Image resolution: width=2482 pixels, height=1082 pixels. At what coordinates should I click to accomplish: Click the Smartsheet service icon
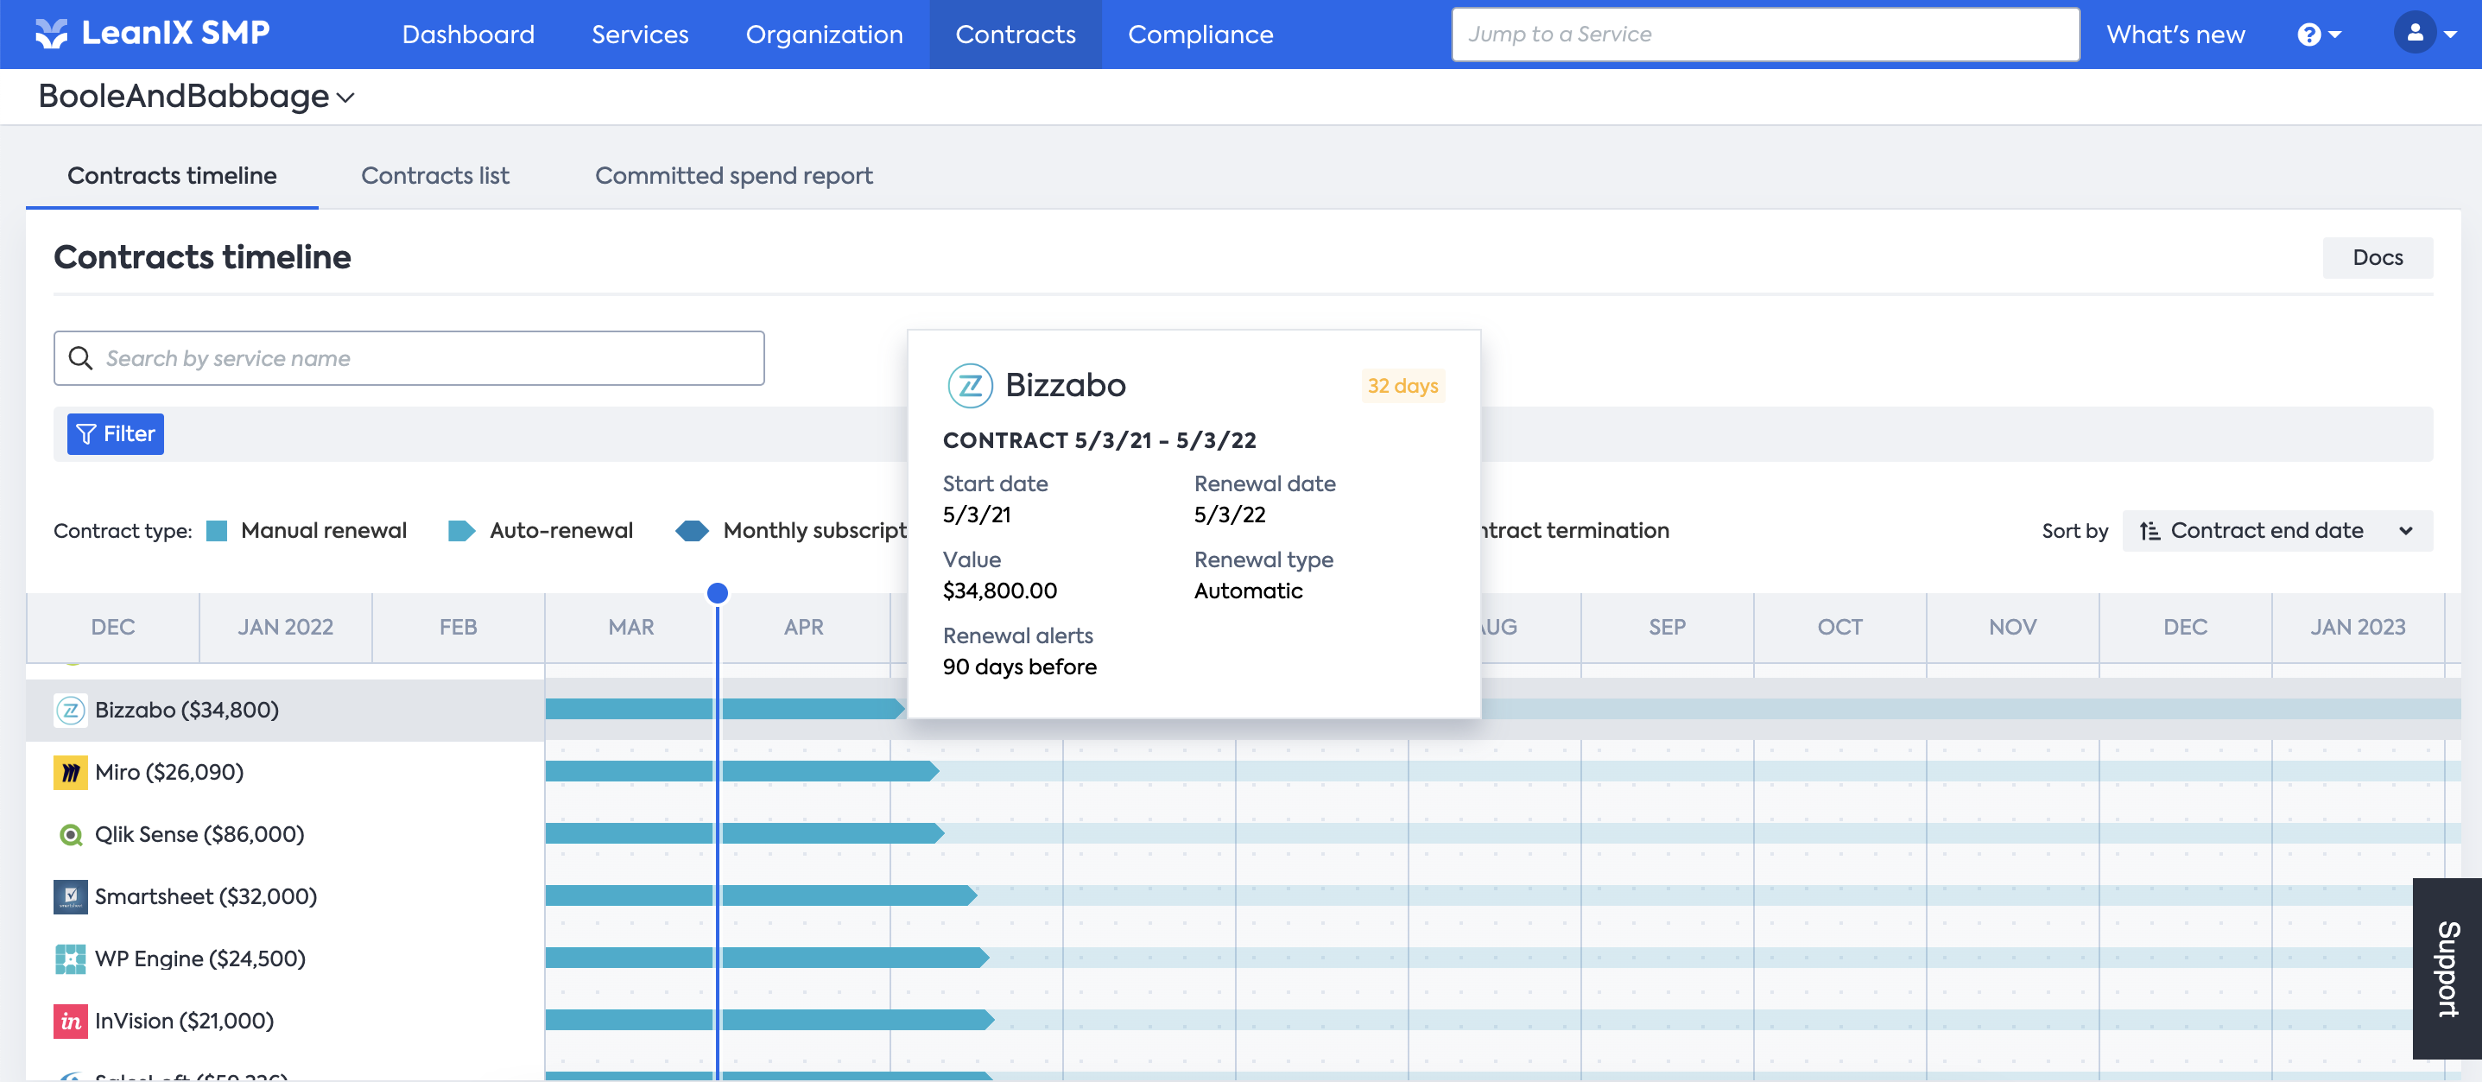coord(70,897)
